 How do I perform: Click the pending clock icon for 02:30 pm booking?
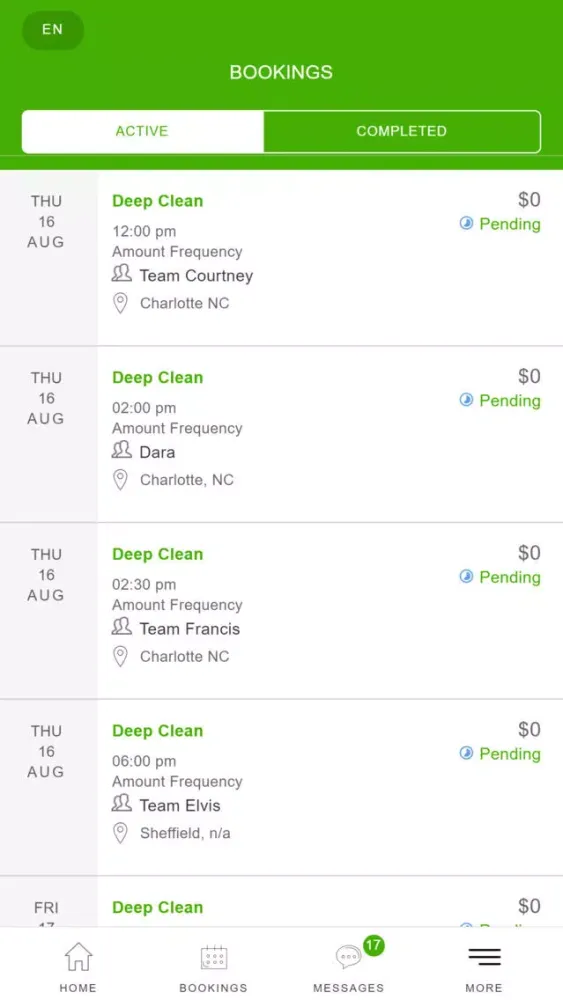tap(467, 577)
